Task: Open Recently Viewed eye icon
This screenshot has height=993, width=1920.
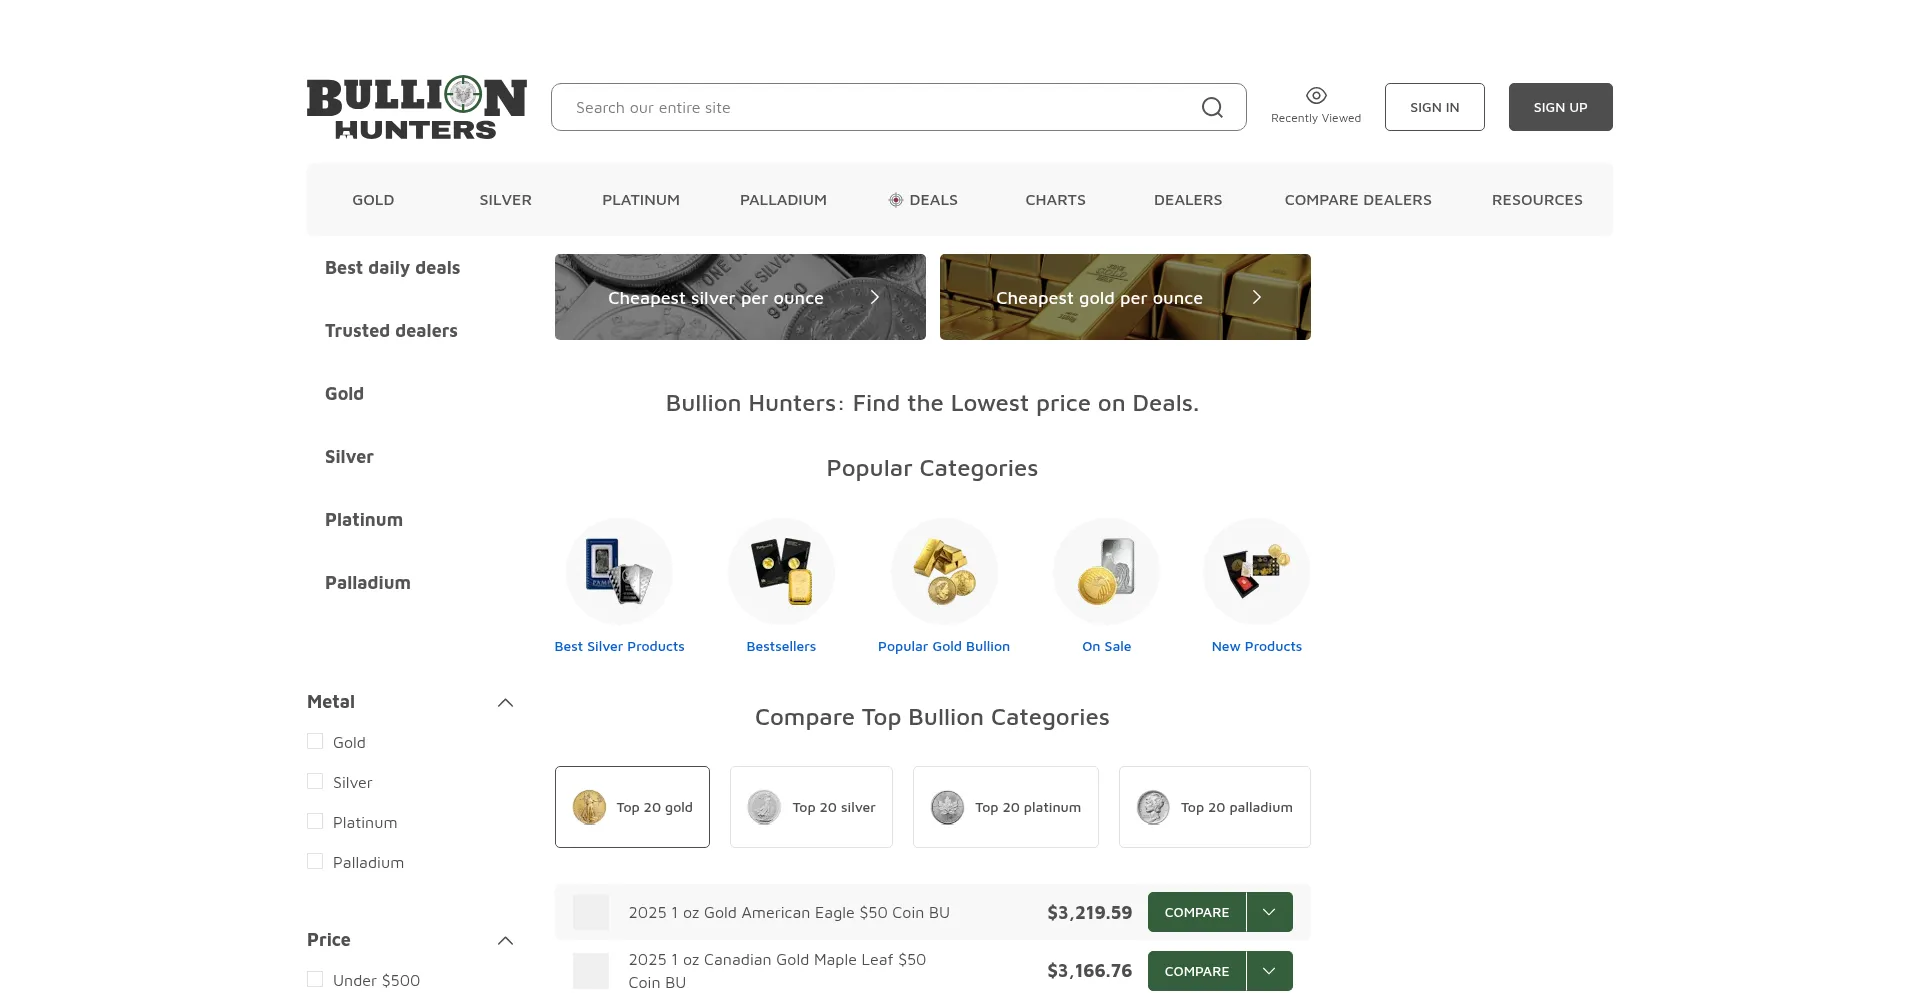Action: point(1316,95)
